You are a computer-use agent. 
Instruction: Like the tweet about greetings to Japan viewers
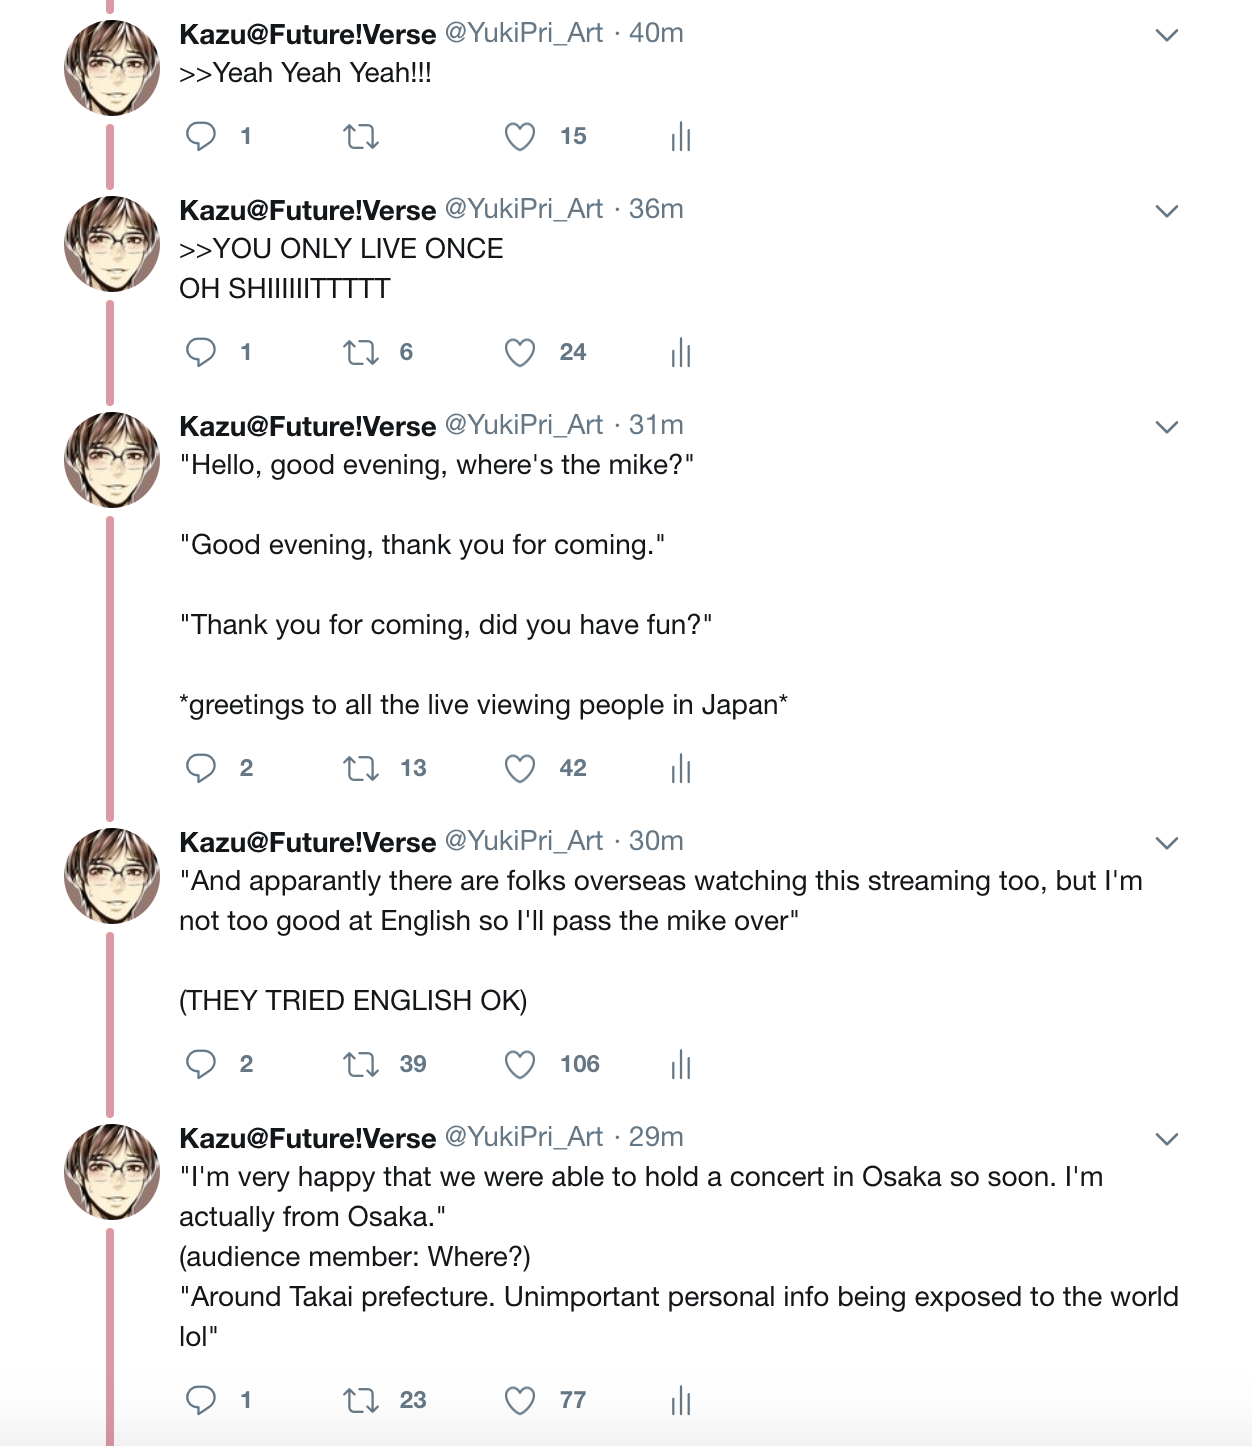(x=520, y=768)
